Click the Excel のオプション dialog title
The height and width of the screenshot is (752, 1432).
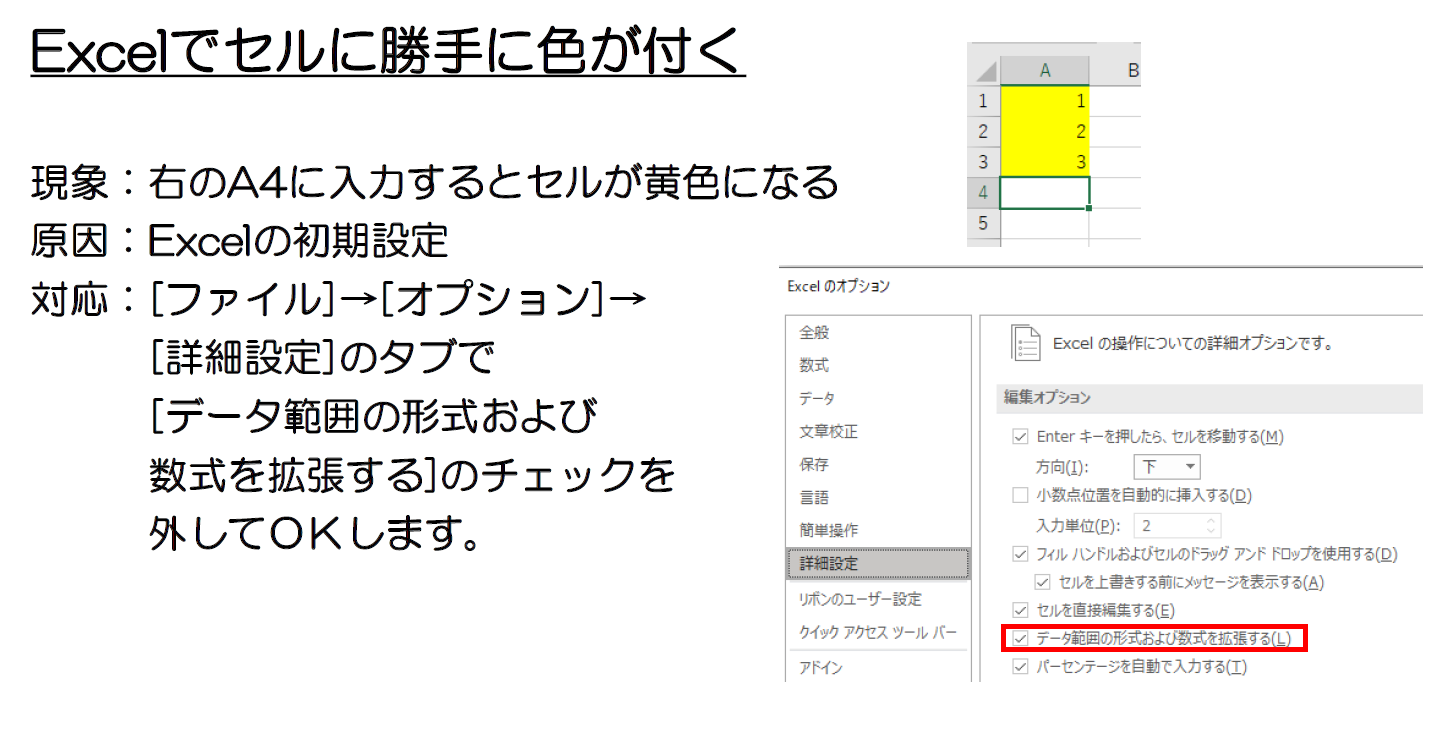(x=838, y=286)
